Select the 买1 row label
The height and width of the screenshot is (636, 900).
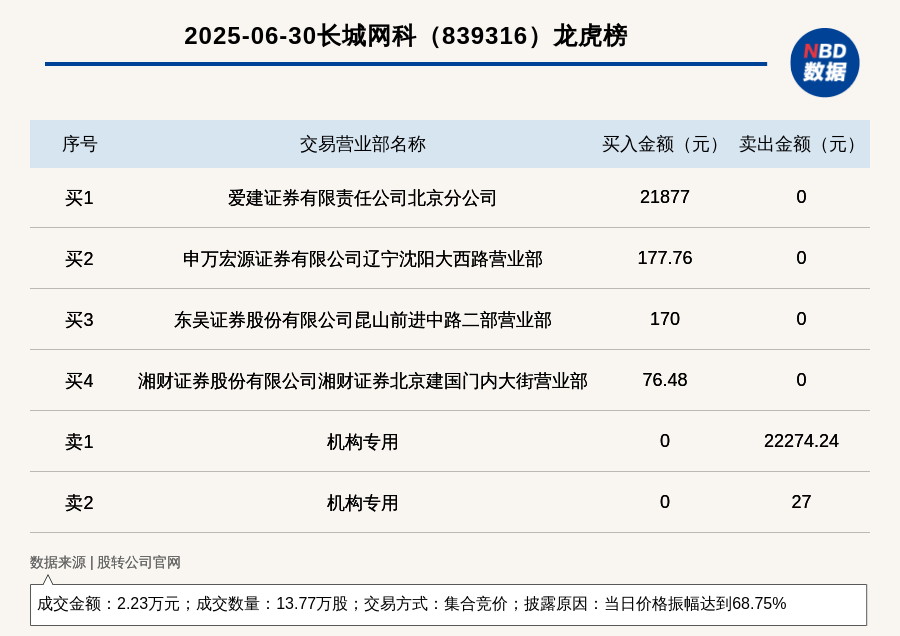(x=79, y=198)
